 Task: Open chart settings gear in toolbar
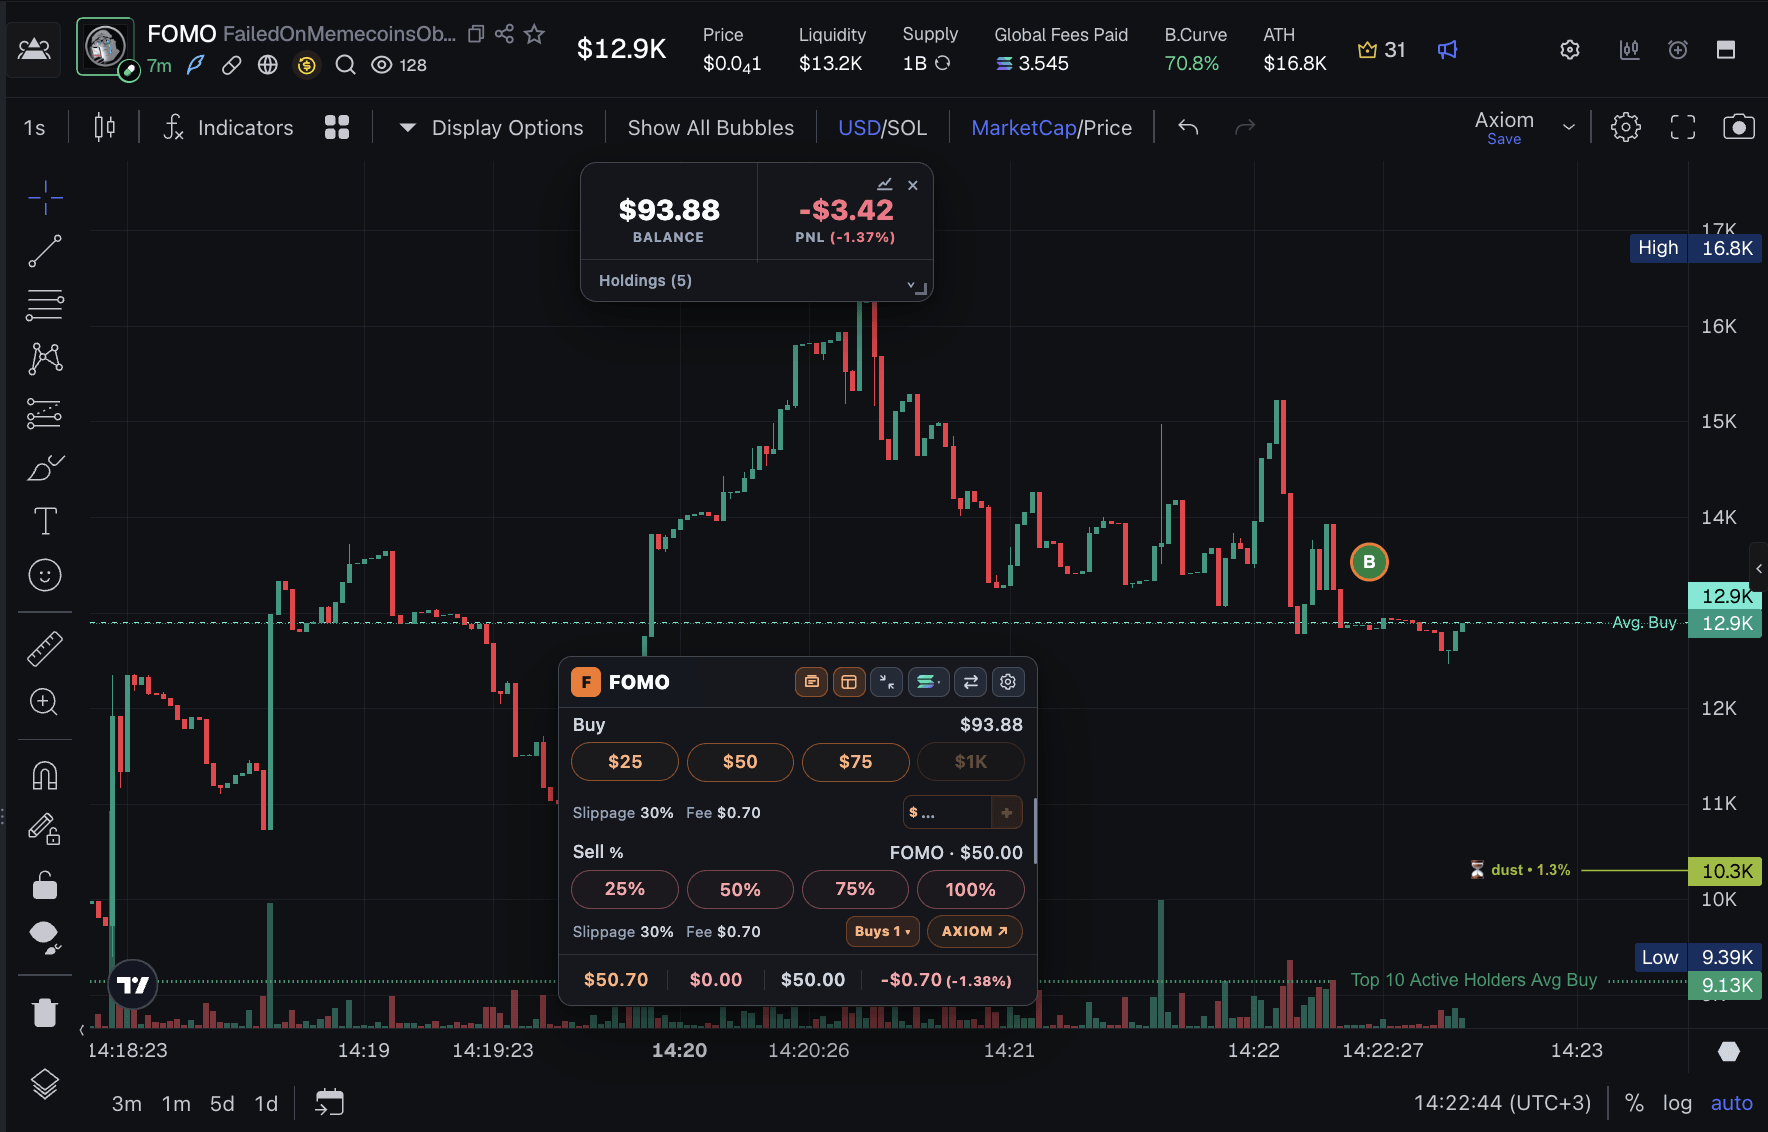pos(1626,127)
